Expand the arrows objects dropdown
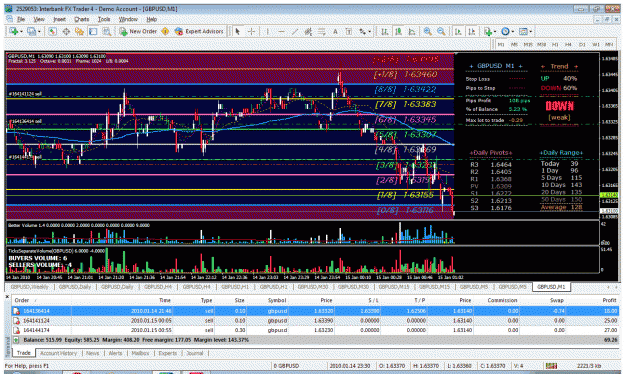 [370, 31]
